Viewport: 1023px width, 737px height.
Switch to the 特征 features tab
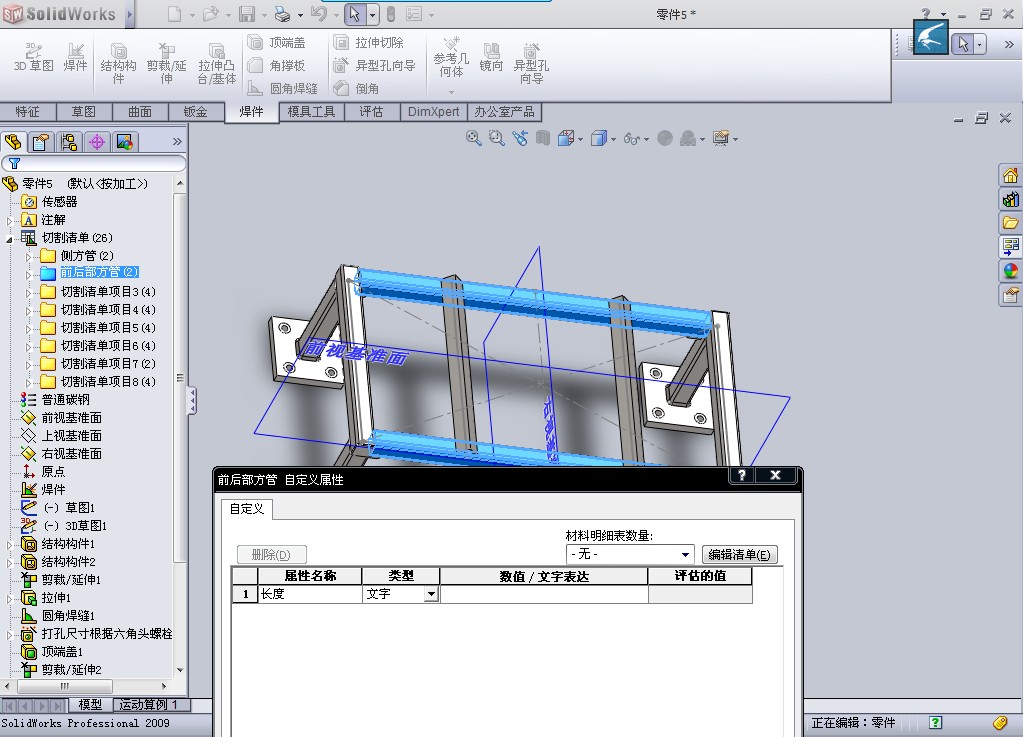[27, 112]
